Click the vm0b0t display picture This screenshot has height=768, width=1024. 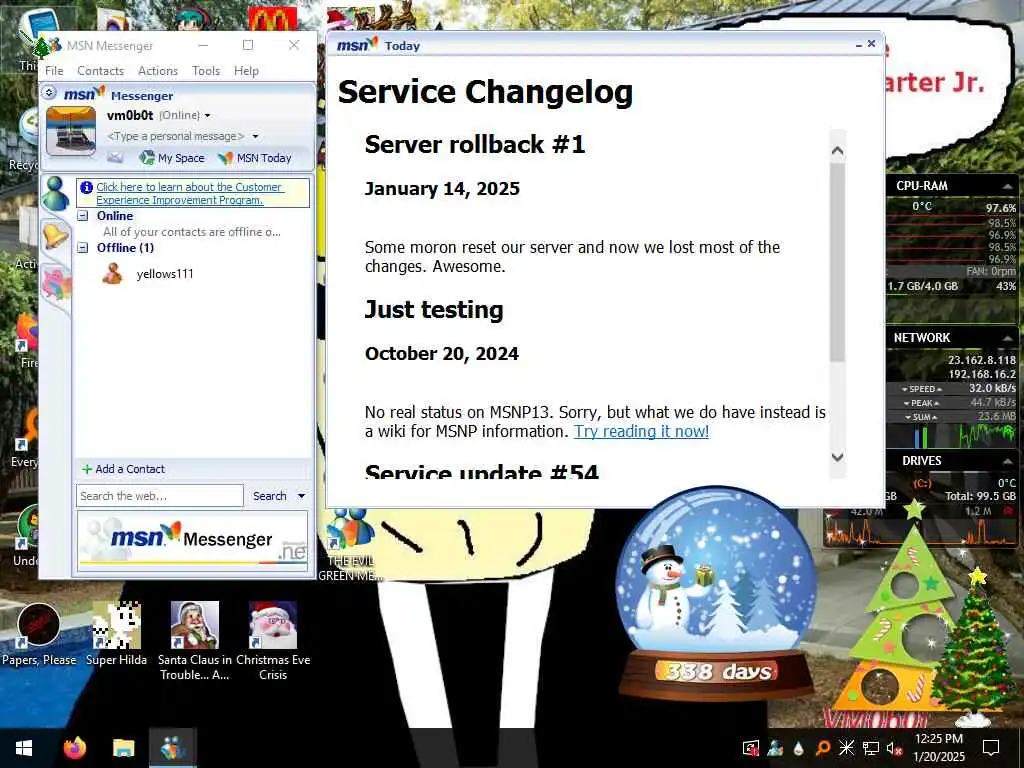[71, 131]
